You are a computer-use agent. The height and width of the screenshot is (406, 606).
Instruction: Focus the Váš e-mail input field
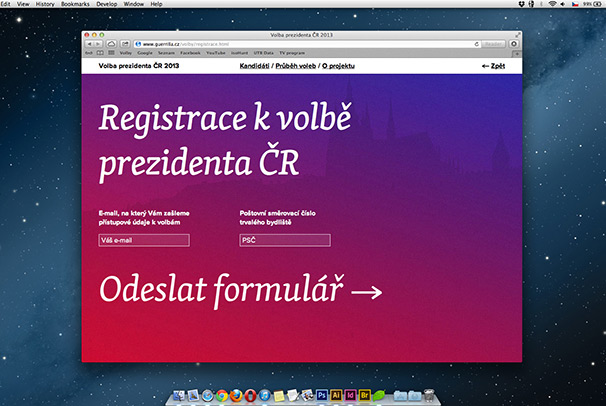pyautogui.click(x=143, y=240)
